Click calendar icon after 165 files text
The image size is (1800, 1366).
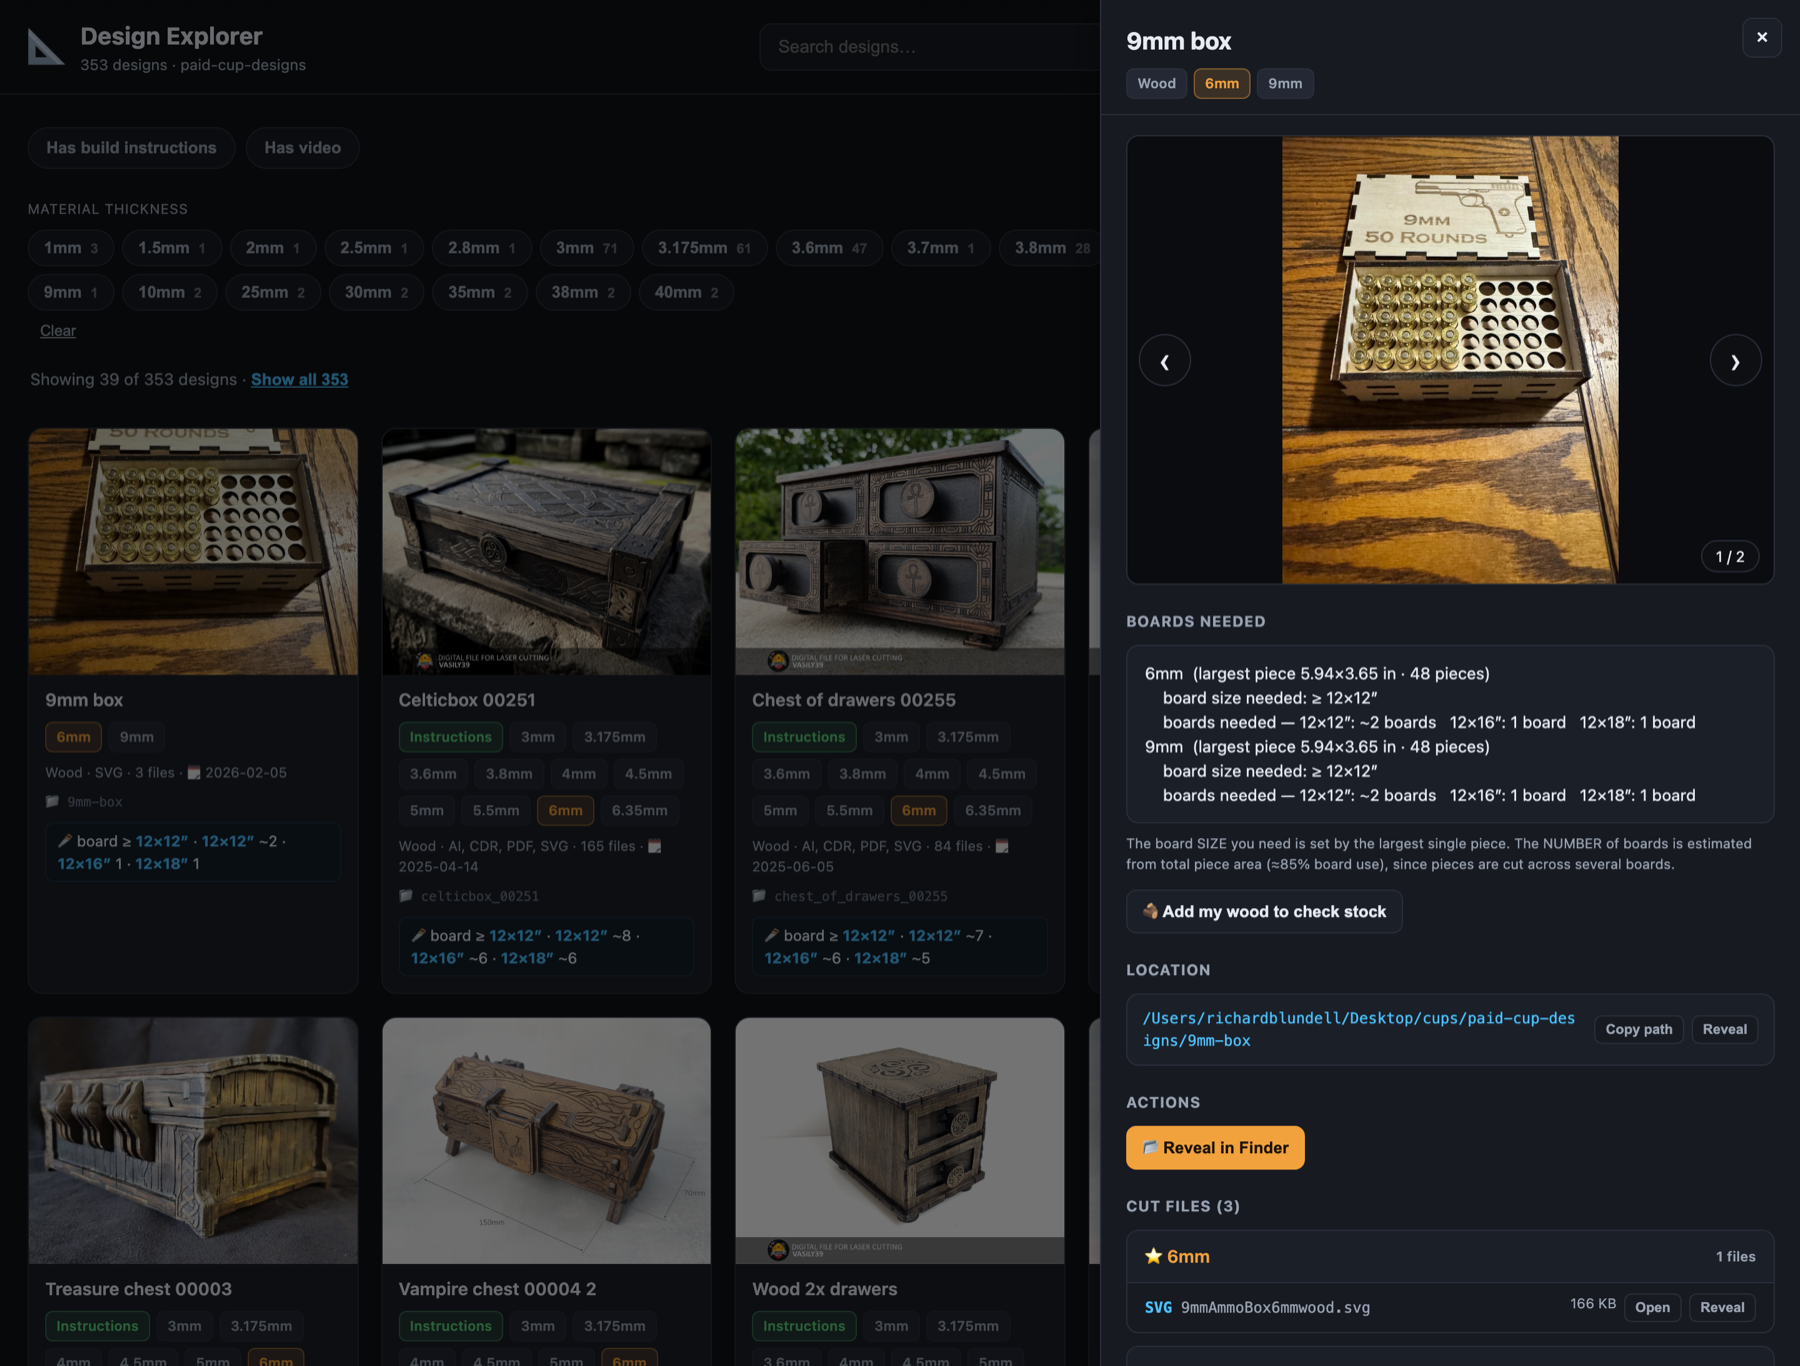(x=655, y=846)
